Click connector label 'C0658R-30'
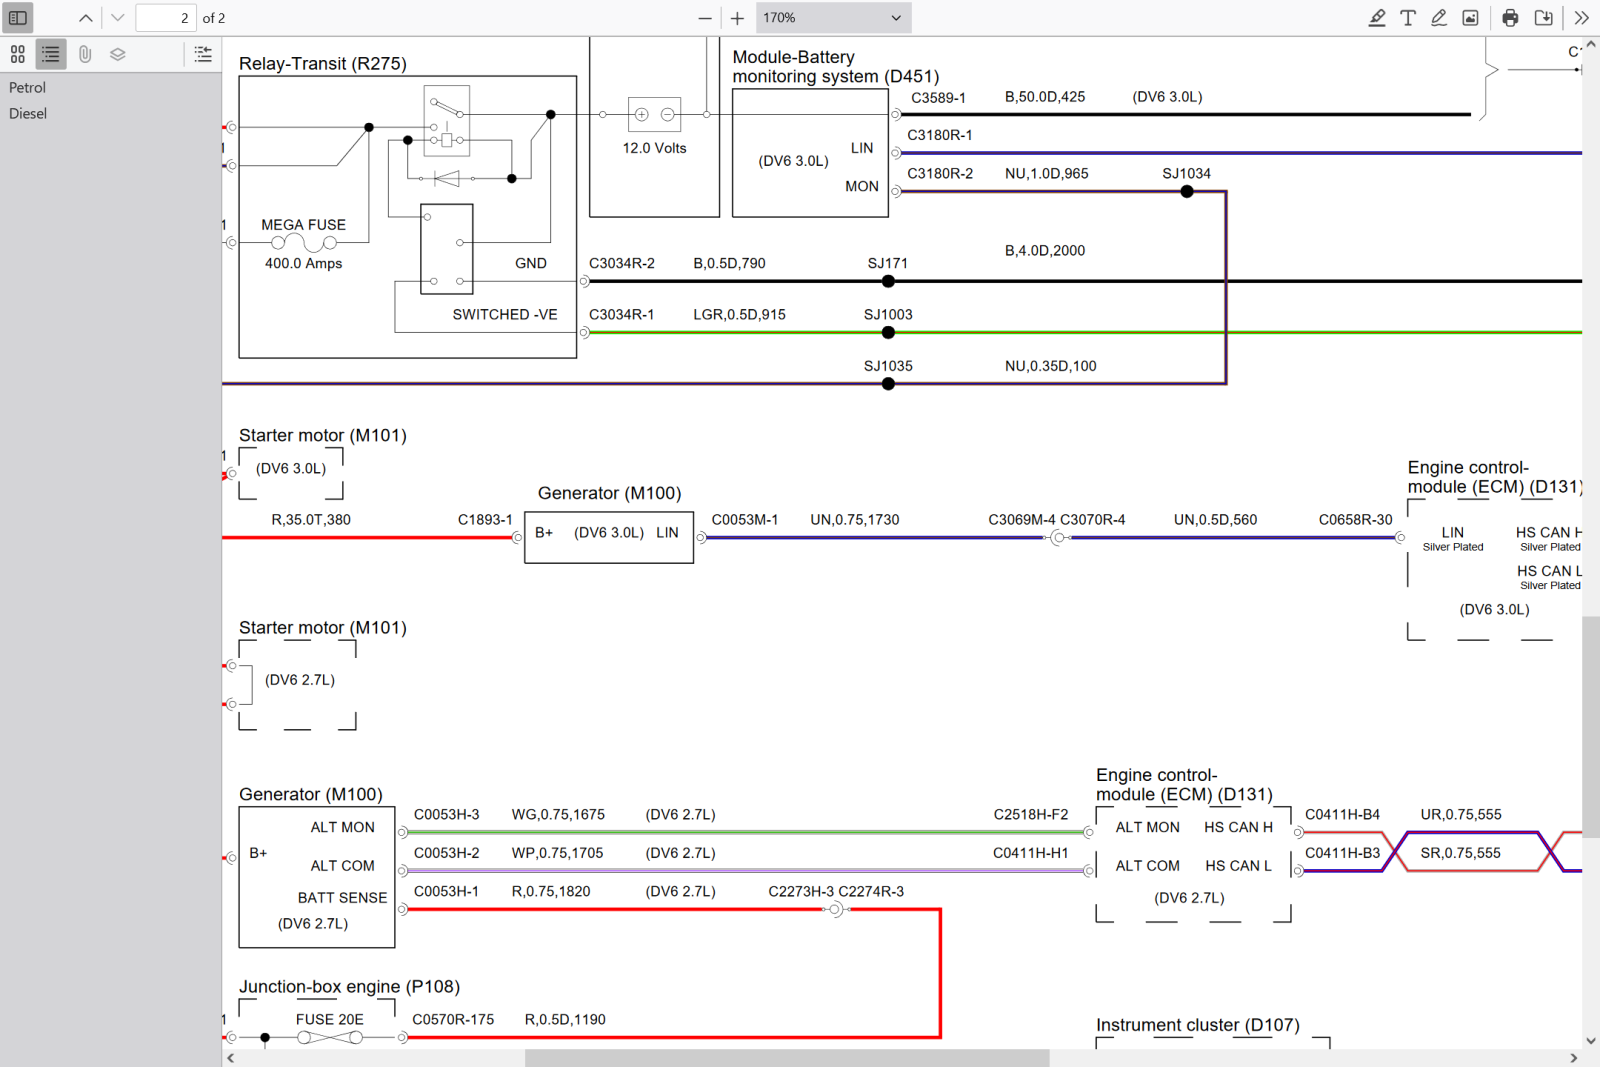The height and width of the screenshot is (1067, 1600). (1356, 520)
